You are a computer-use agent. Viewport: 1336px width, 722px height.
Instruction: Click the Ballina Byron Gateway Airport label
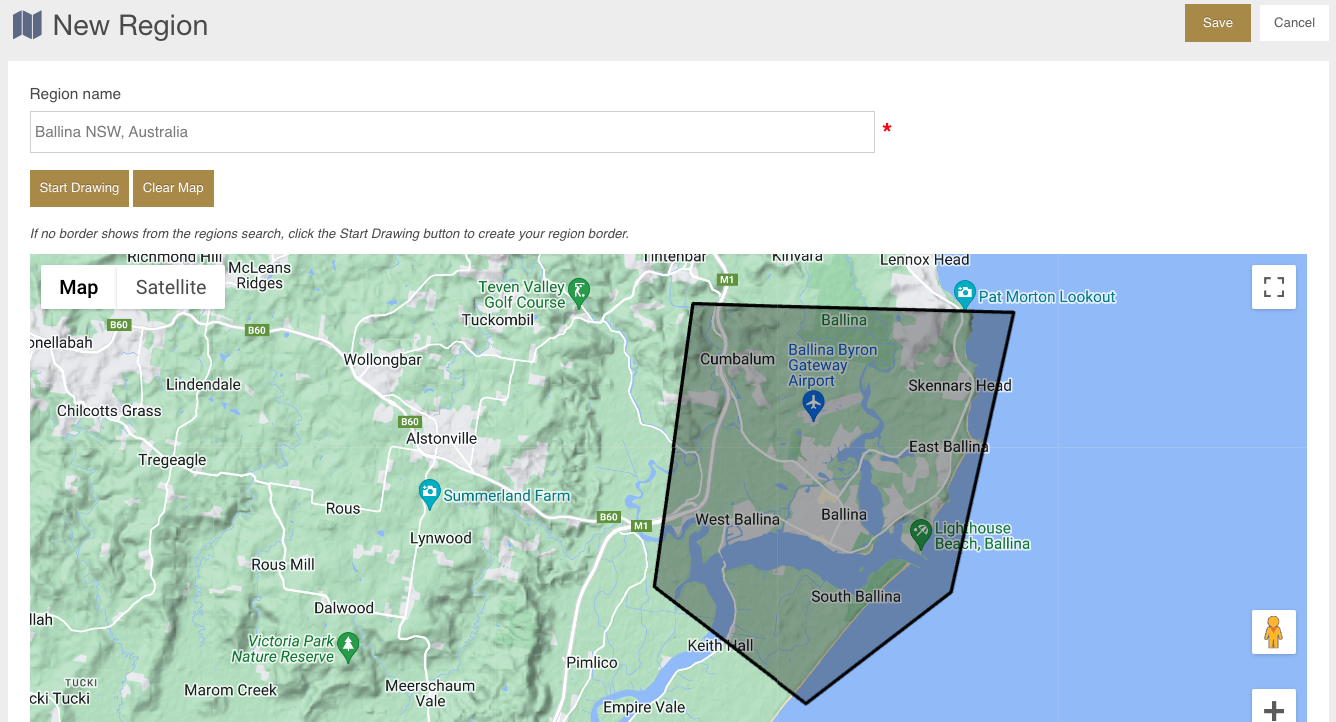tap(832, 365)
